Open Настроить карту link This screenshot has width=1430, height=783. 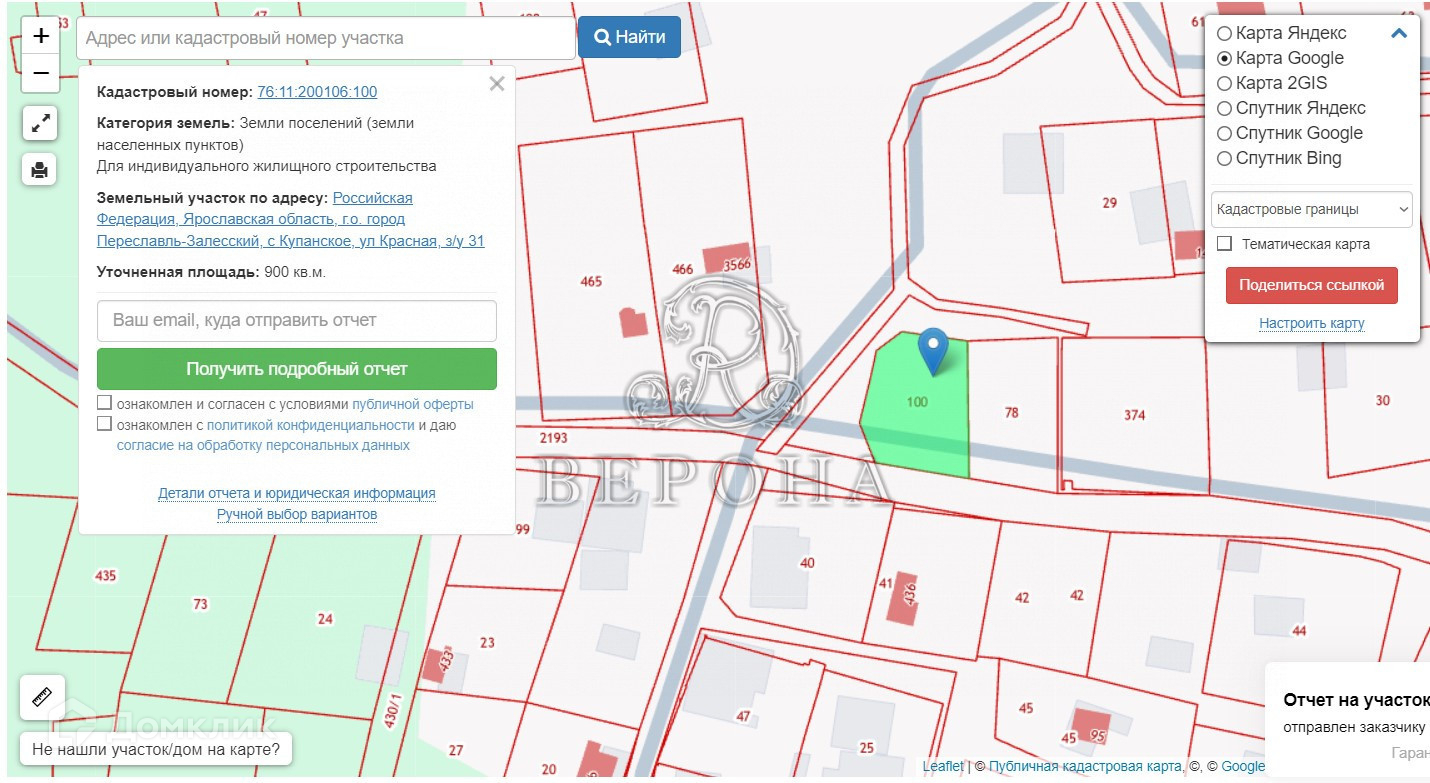[1311, 323]
